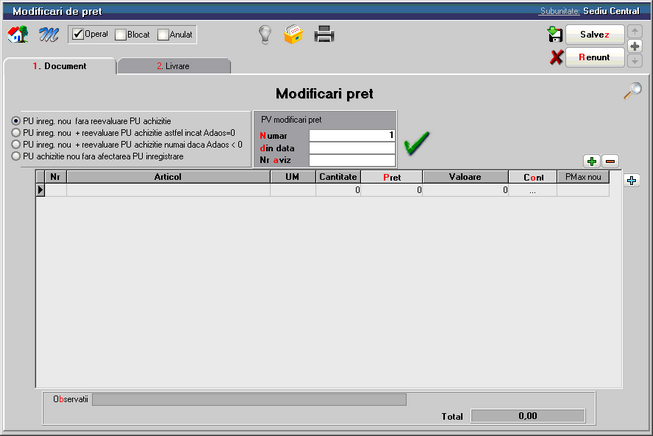This screenshot has height=436, width=653.
Task: Open the yellow box archive icon
Action: tap(294, 34)
